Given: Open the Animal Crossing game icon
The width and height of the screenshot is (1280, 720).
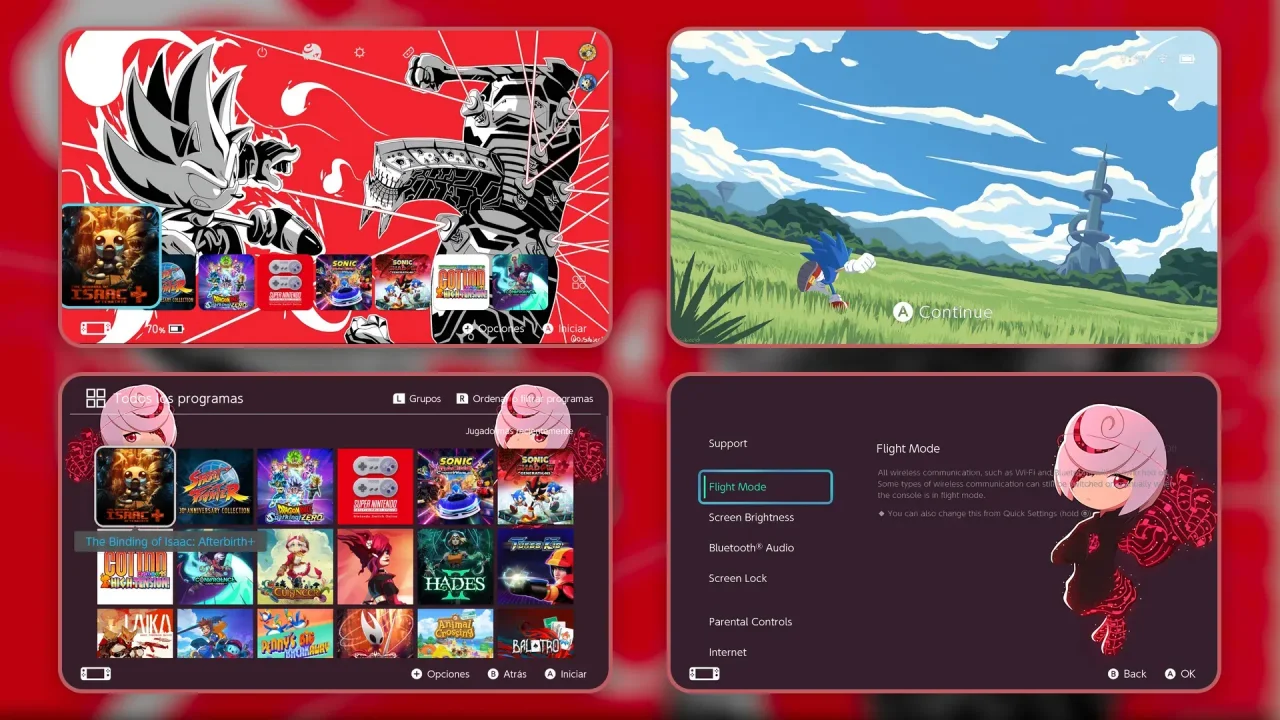Looking at the screenshot, I should [x=455, y=633].
